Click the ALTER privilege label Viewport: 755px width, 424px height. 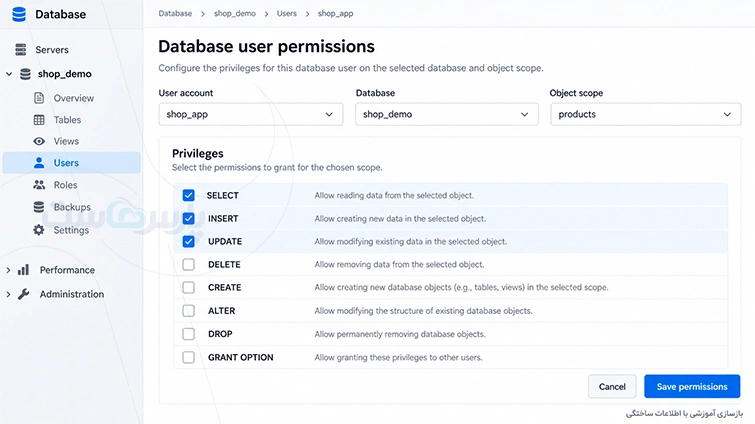(x=221, y=311)
